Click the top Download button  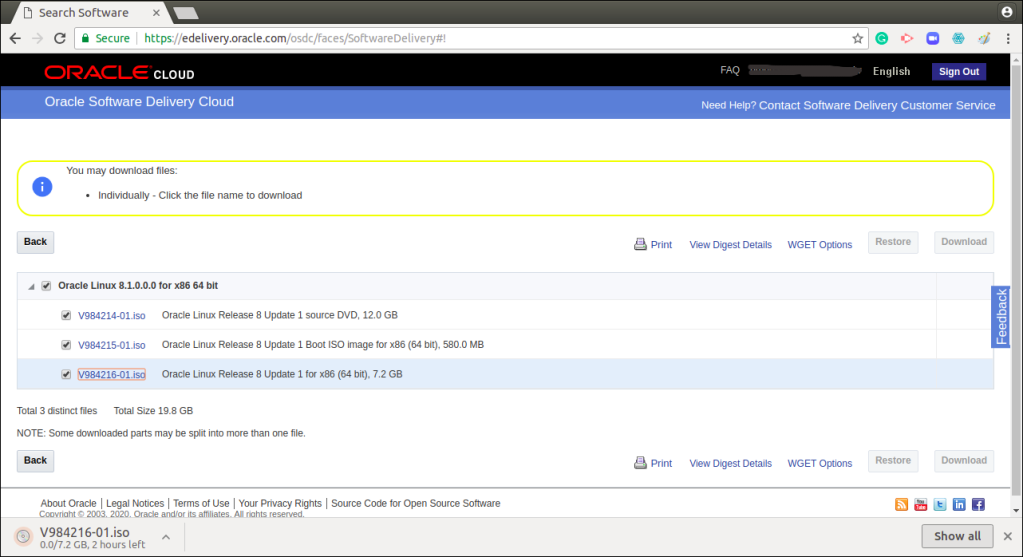click(x=964, y=242)
